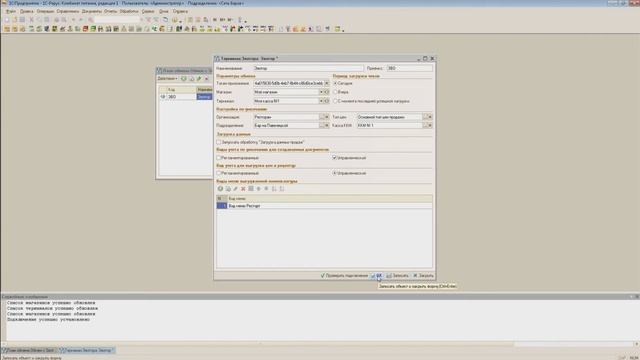
Task: Copy the selected menu type row
Action: (228, 189)
